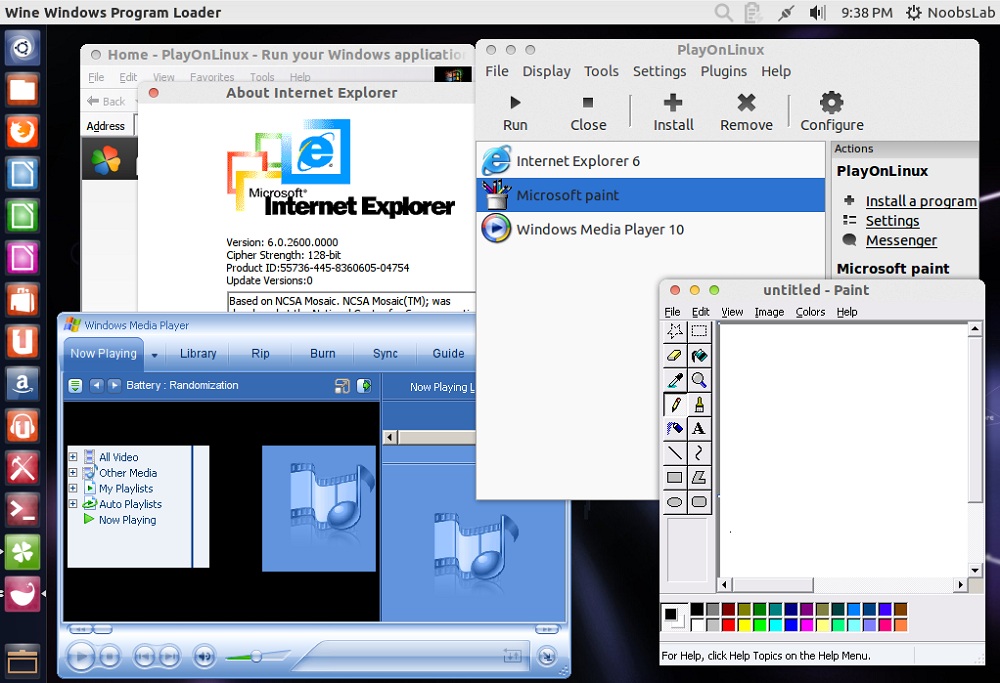Viewport: 1000px width, 683px height.
Task: Open the Now Playing tab dropdown arrow
Action: click(154, 355)
